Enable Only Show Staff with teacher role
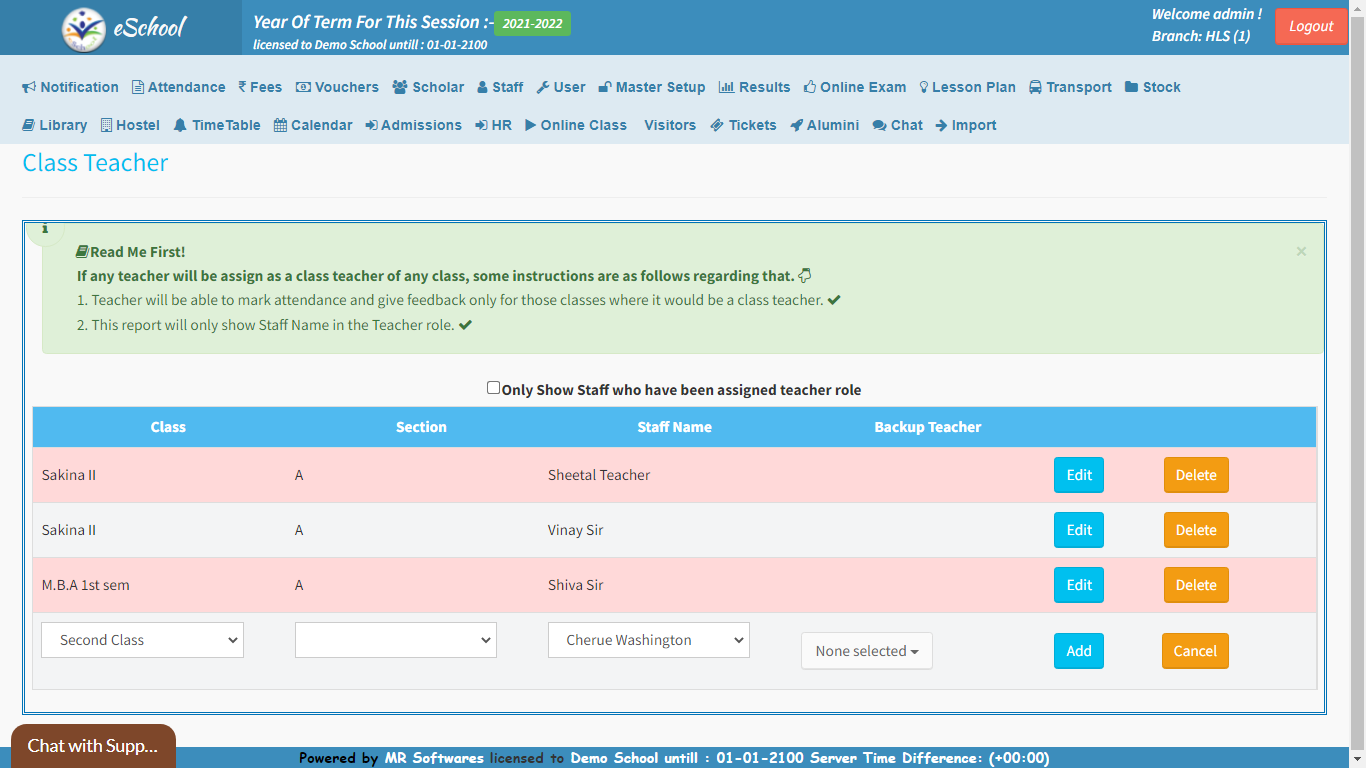 (x=493, y=388)
